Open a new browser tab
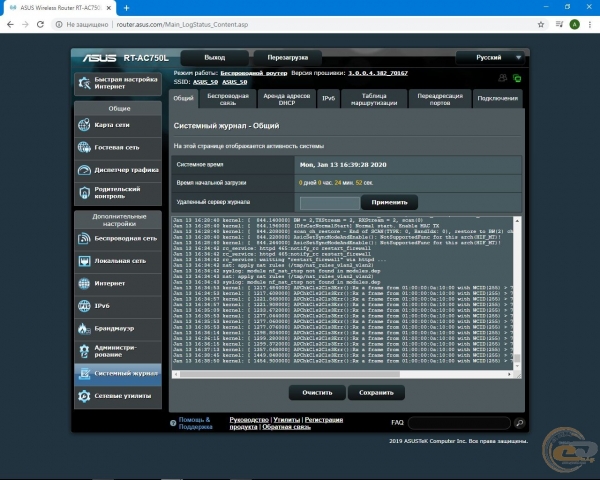 126,8
